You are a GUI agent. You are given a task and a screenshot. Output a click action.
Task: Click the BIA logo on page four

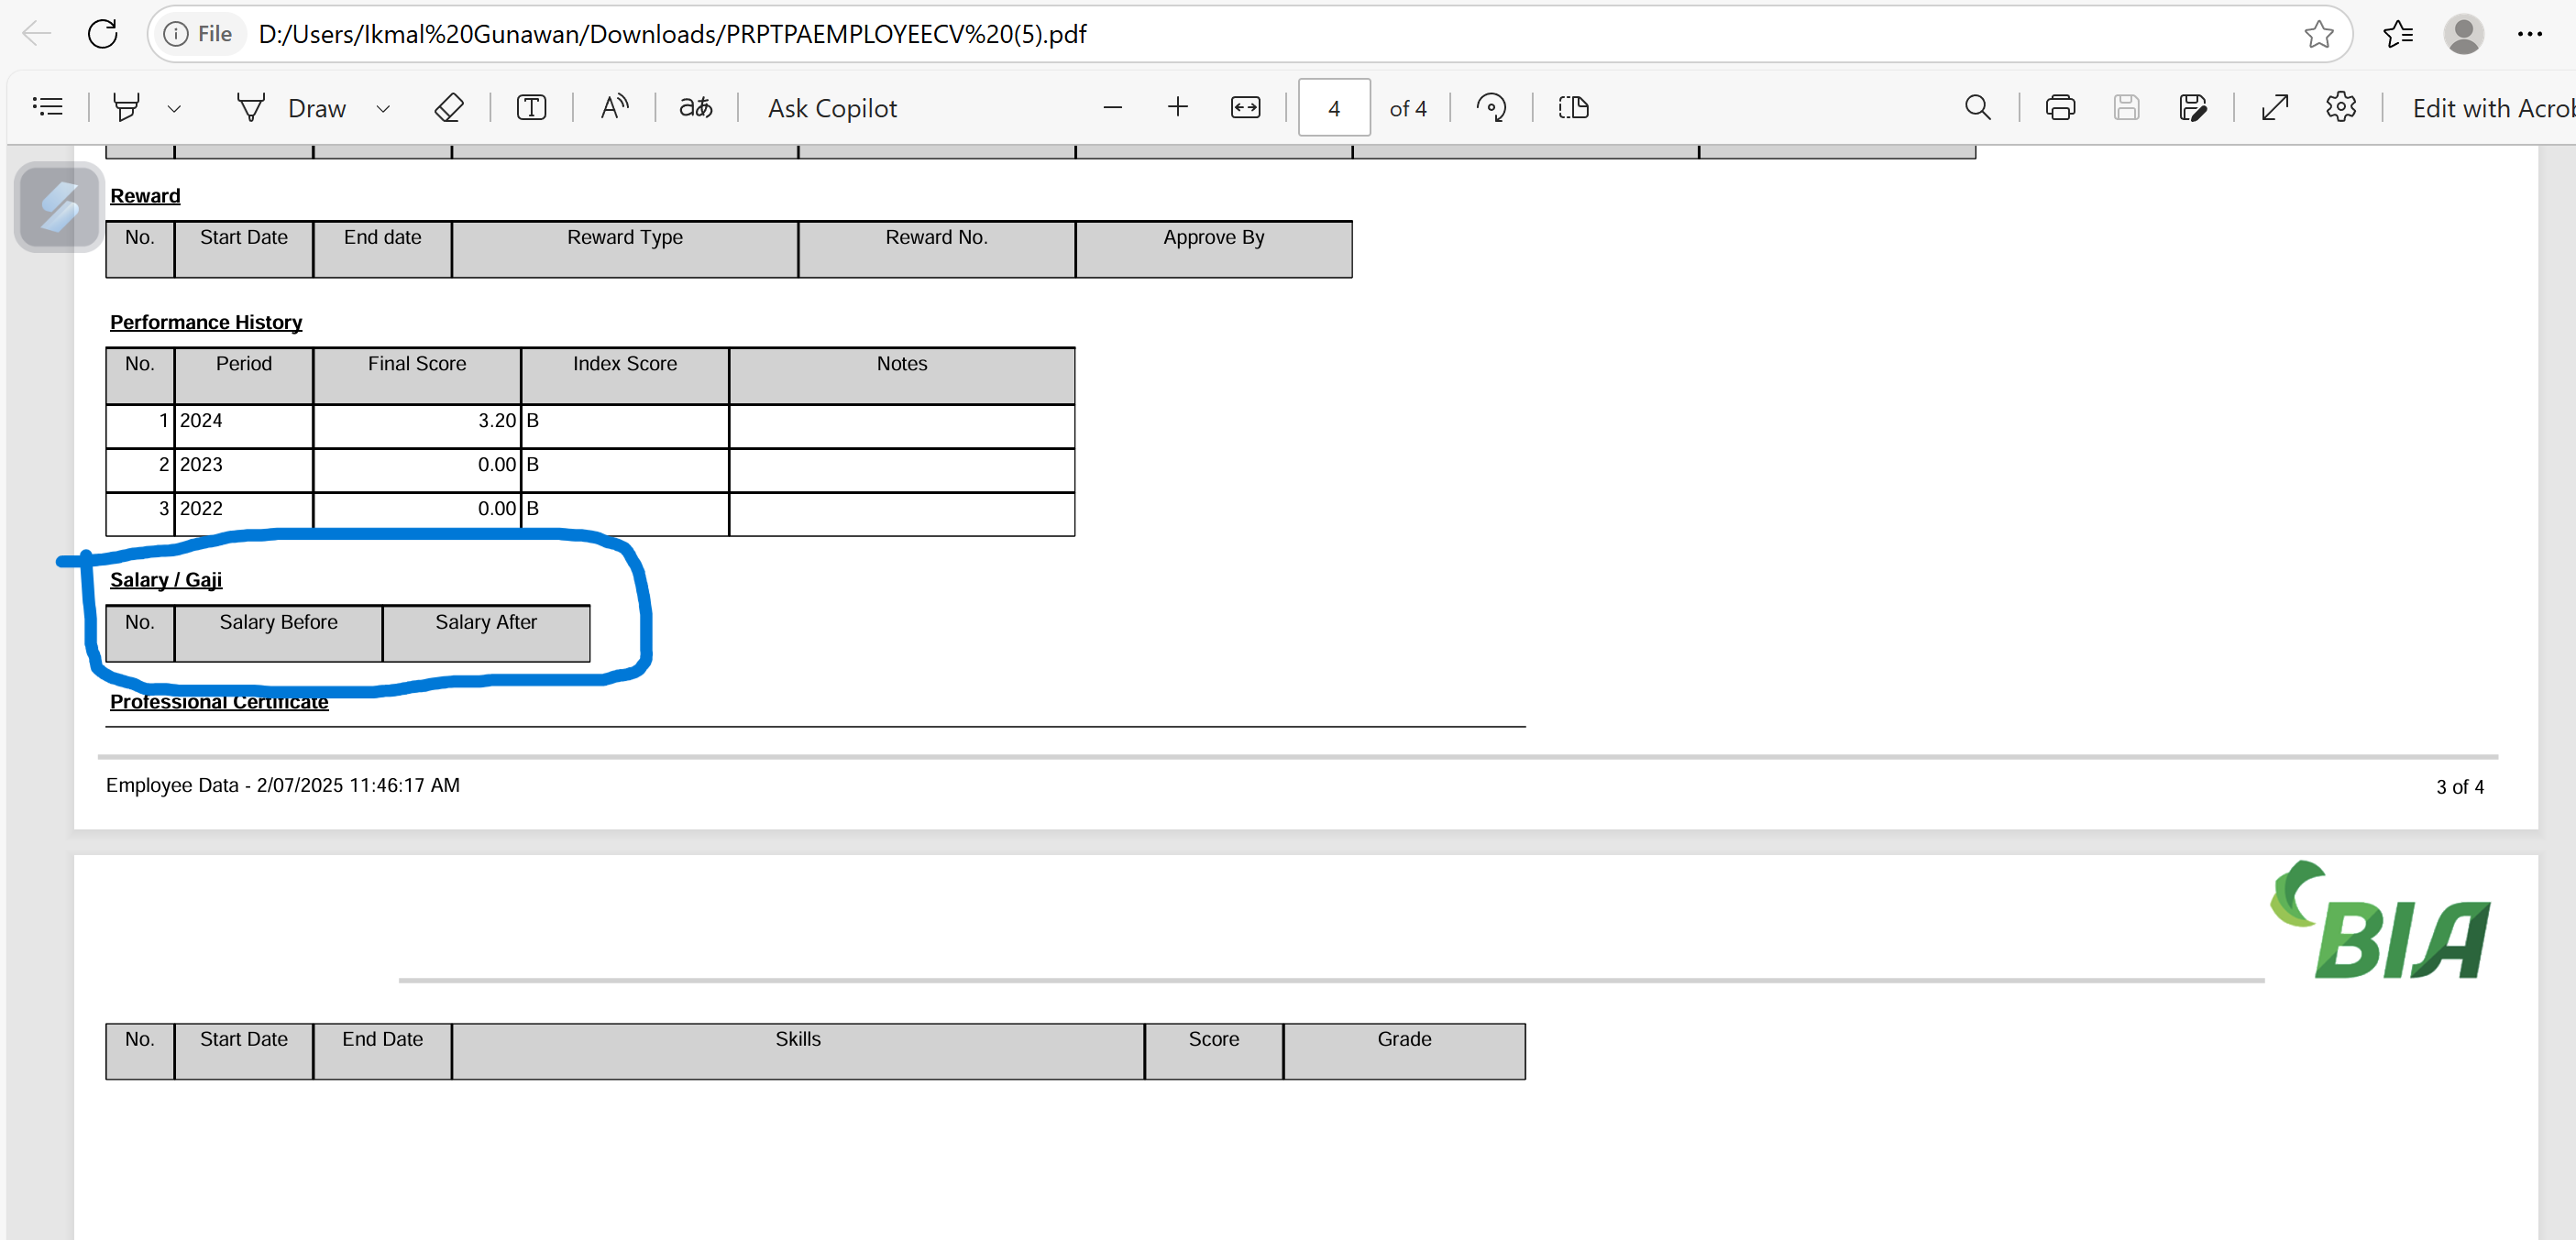[x=2380, y=920]
